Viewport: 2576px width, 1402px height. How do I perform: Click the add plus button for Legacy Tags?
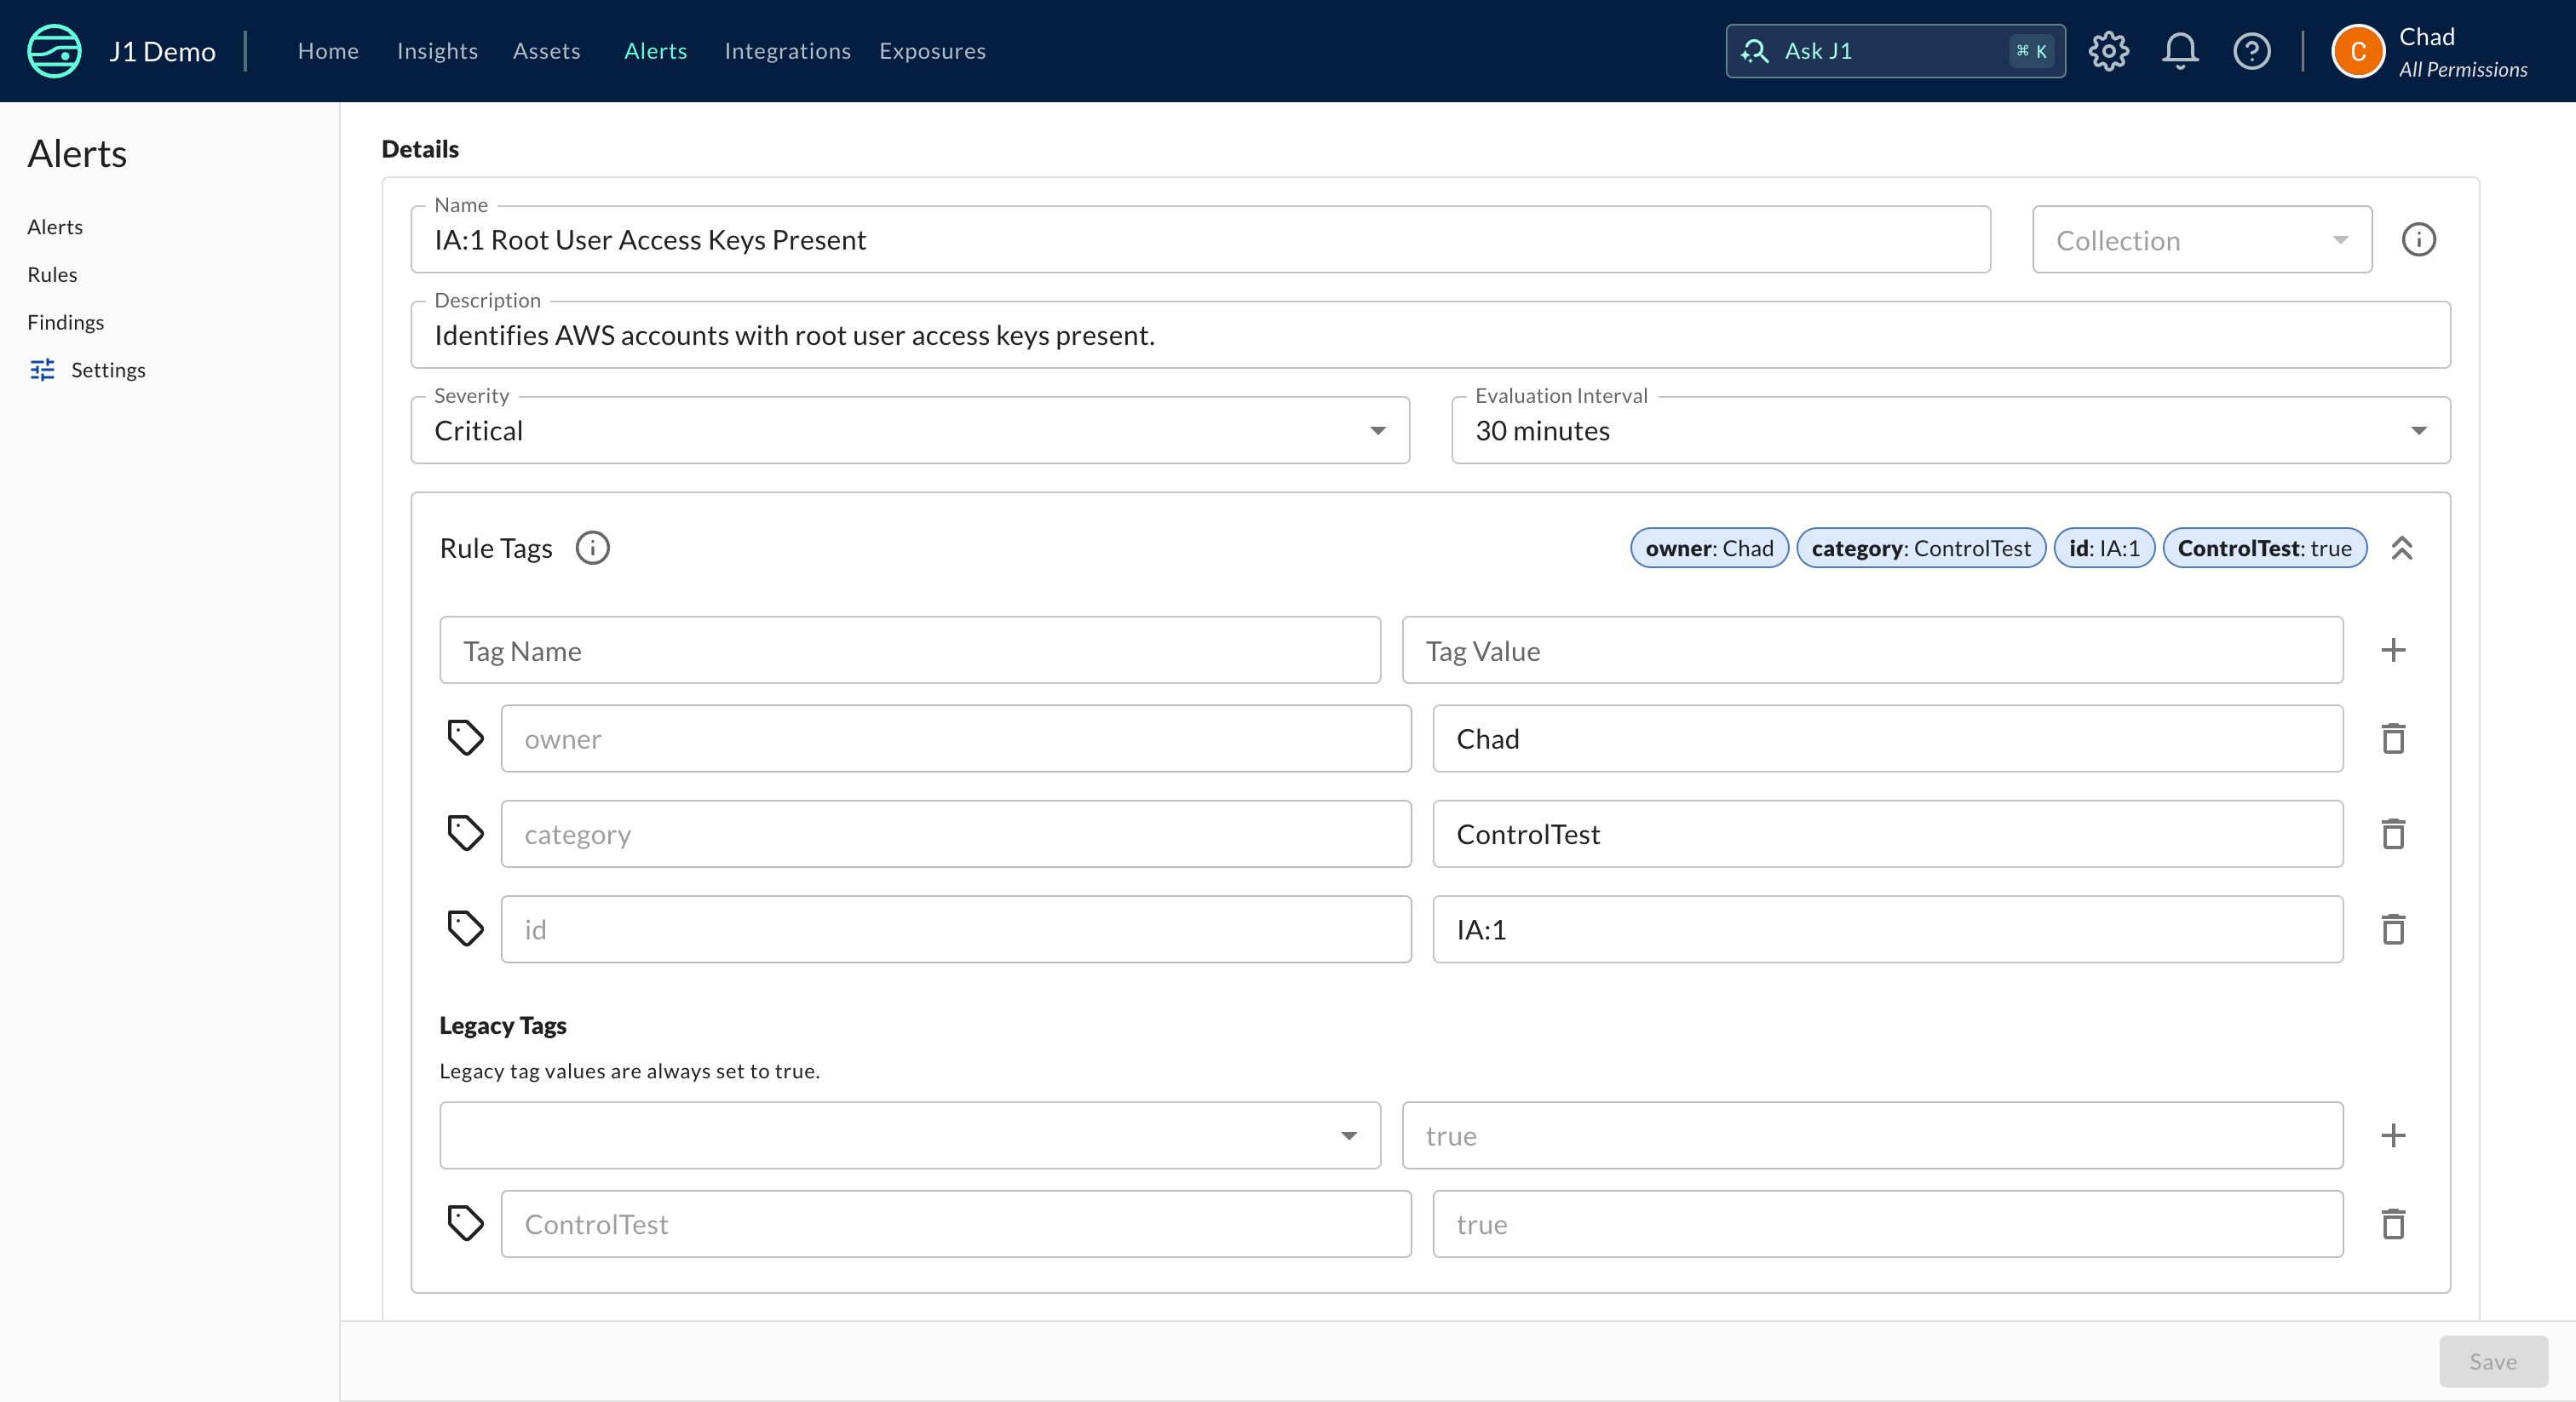pyautogui.click(x=2395, y=1135)
